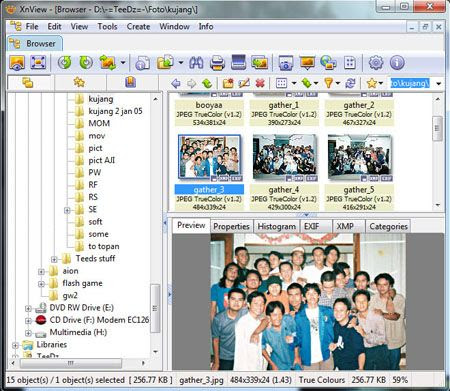This screenshot has height=391, width=450.
Task: Open the Tools menu
Action: [x=107, y=26]
